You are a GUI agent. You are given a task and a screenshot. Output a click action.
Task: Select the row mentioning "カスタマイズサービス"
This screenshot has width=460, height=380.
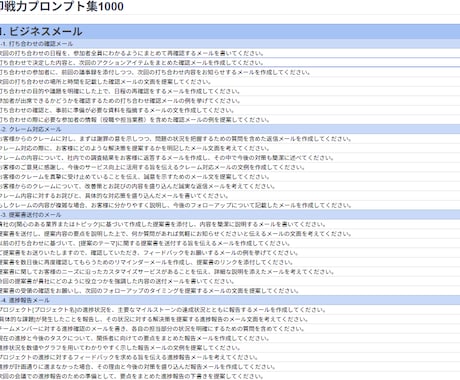230,272
